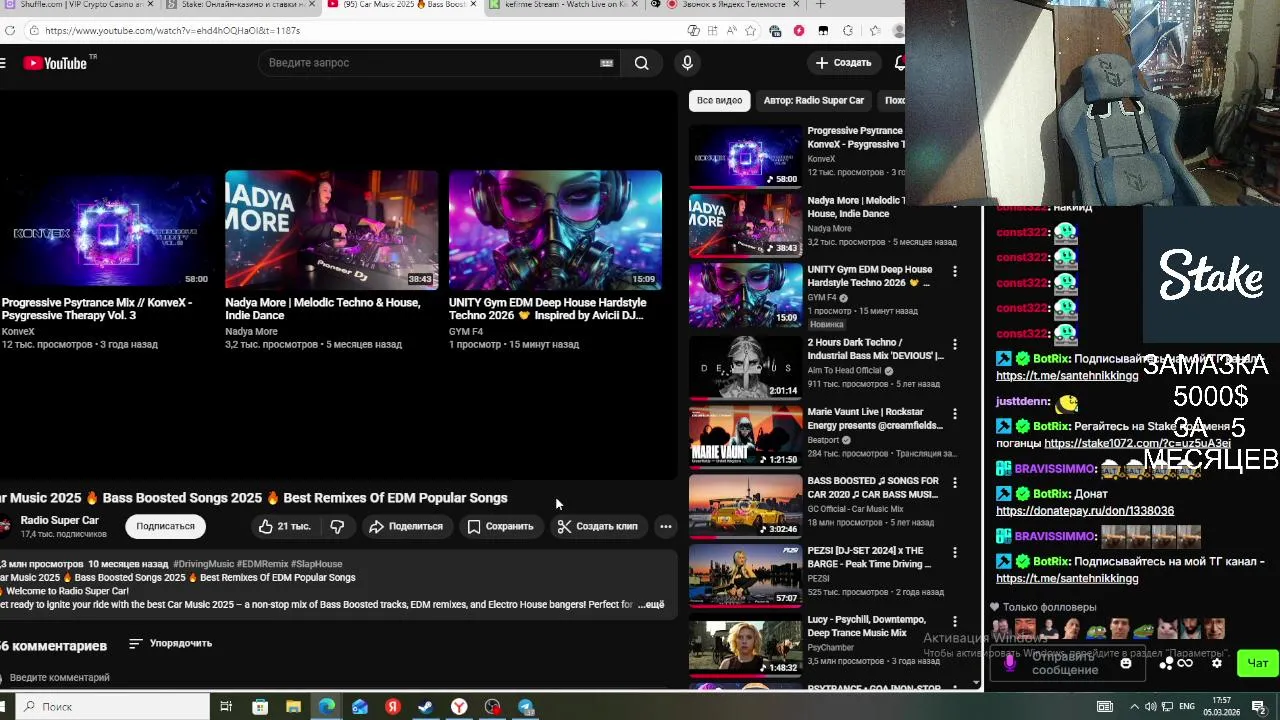Reload the page with the browser refresh icon
This screenshot has height=720, width=1280.
9,31
